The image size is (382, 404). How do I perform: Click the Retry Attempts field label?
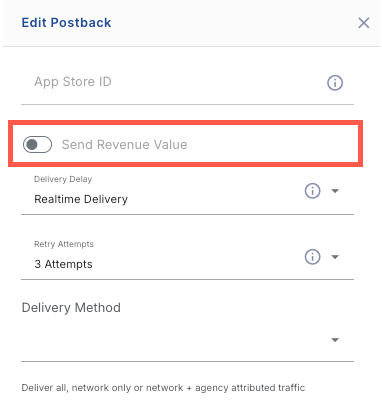click(64, 244)
